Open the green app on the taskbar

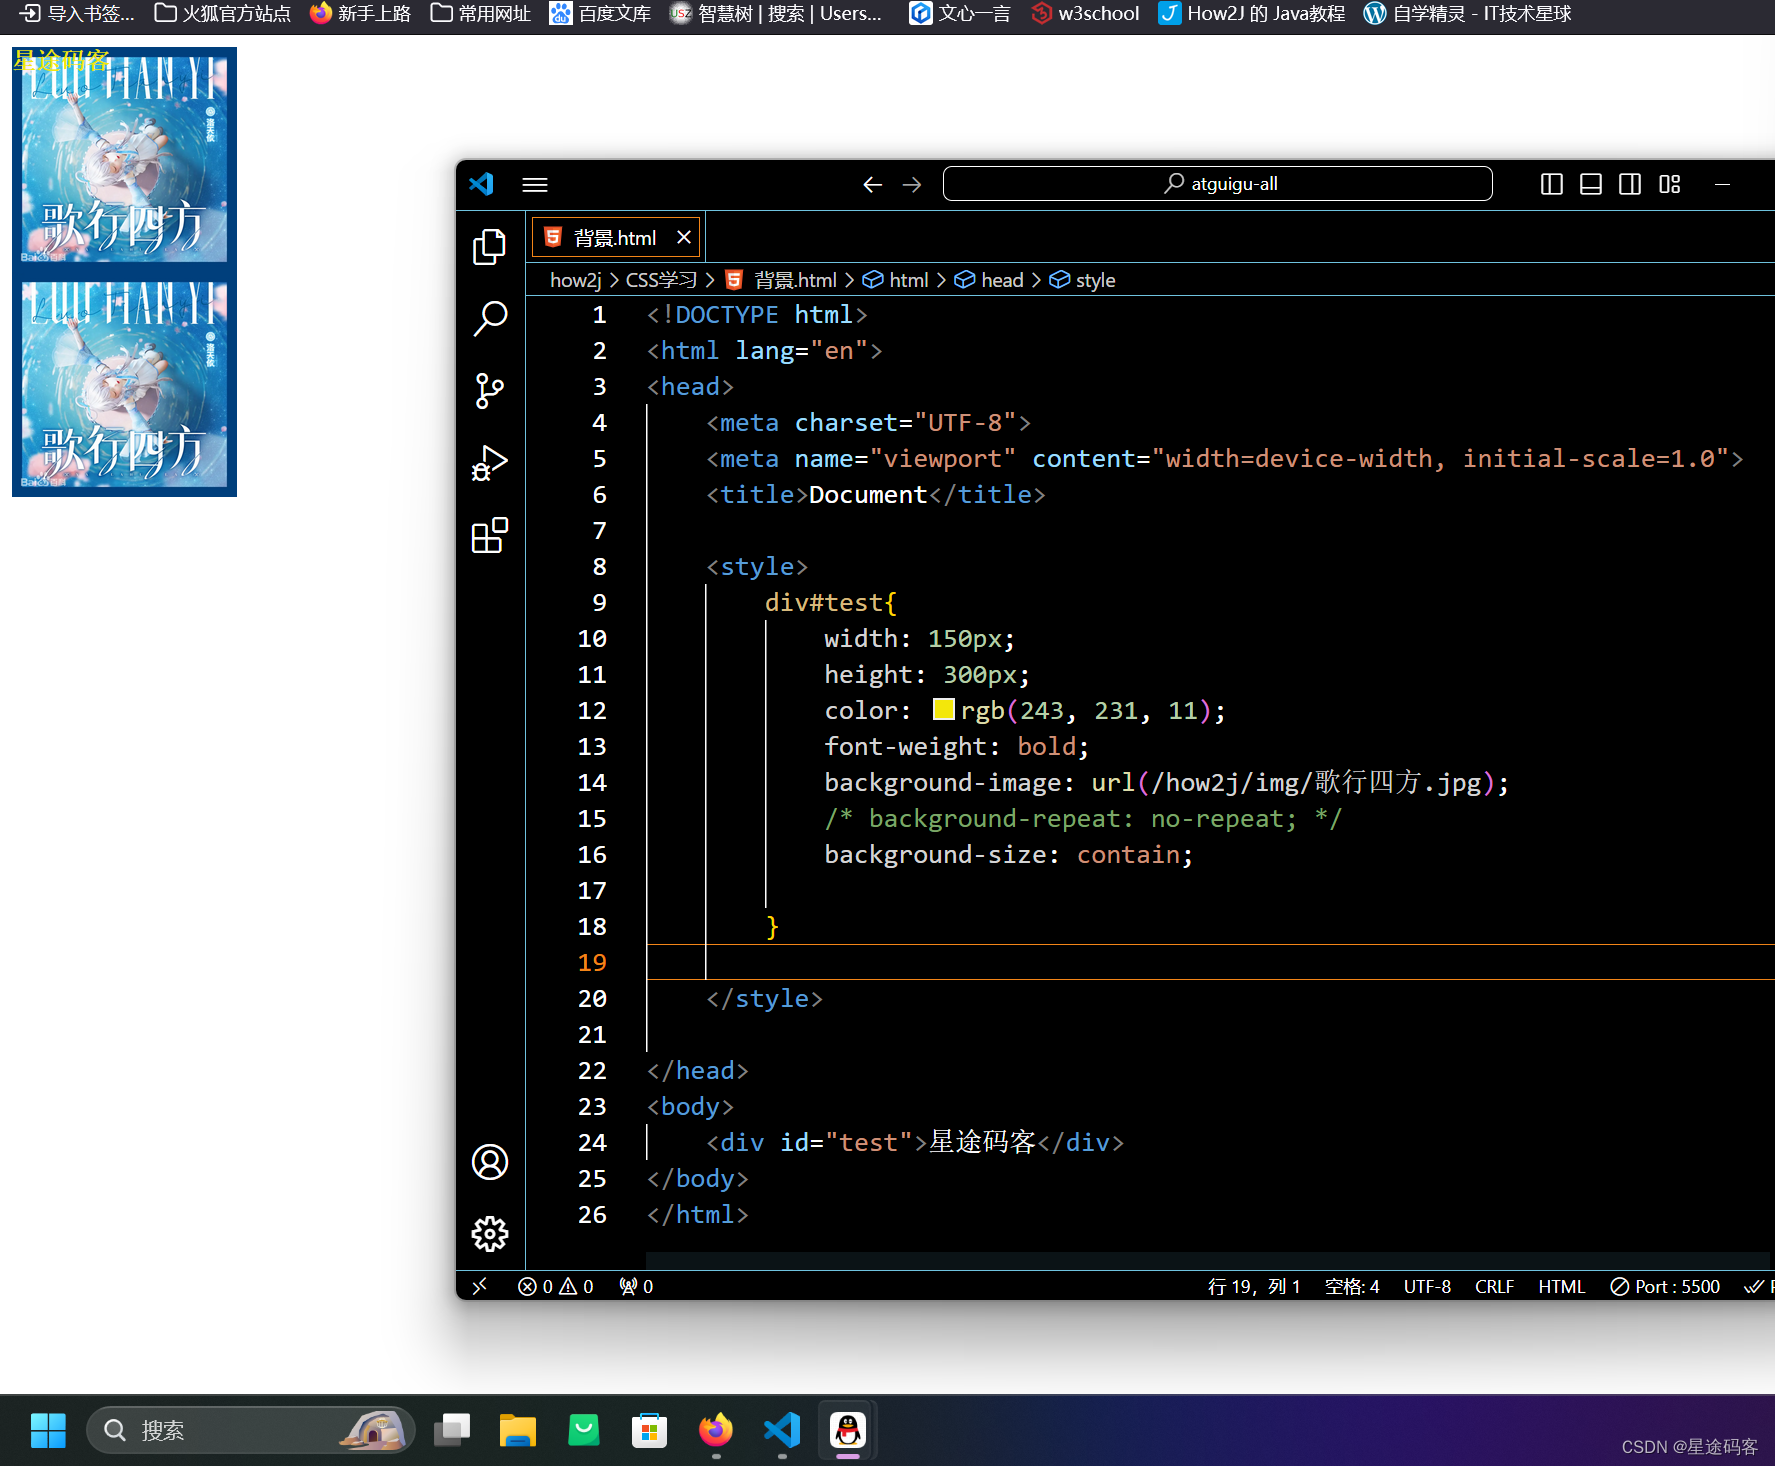(x=584, y=1430)
